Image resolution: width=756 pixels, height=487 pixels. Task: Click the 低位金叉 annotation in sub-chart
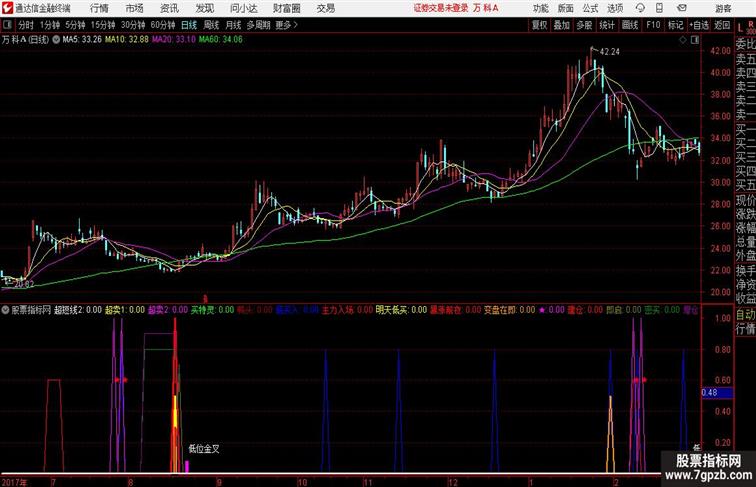pyautogui.click(x=204, y=449)
